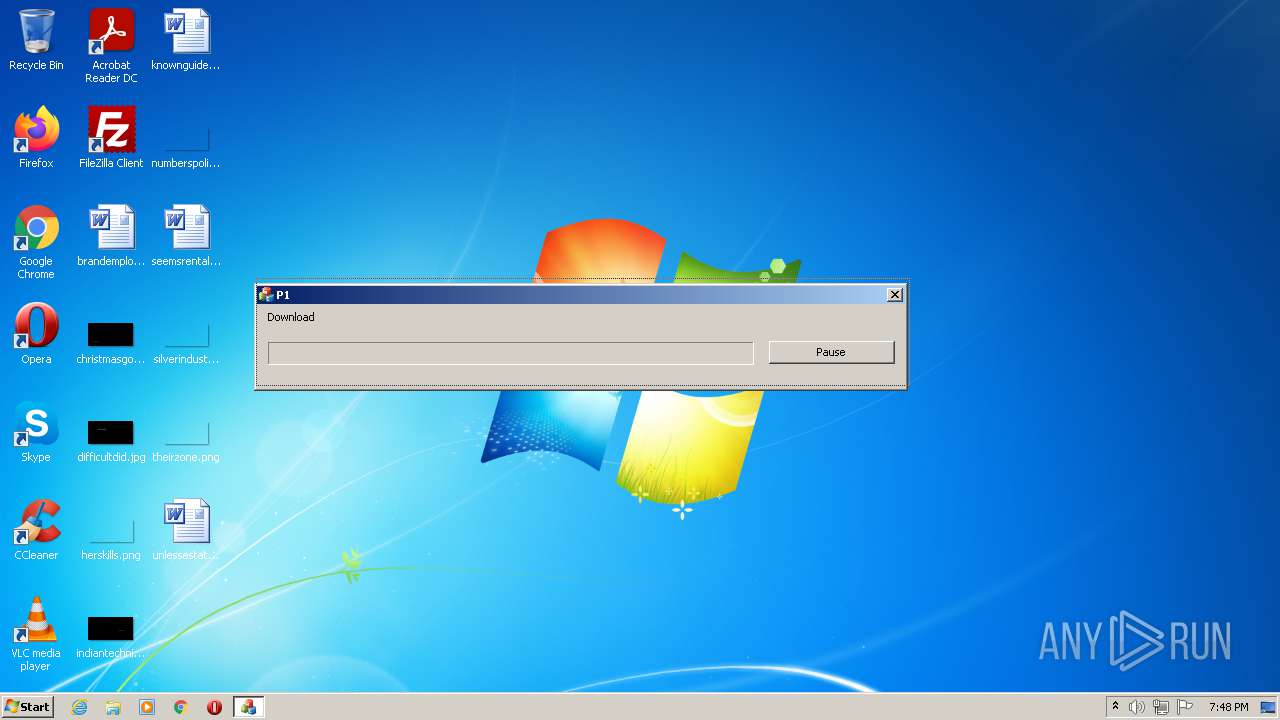Launch the Firefox desktop shortcut
The image size is (1280, 720).
point(36,138)
